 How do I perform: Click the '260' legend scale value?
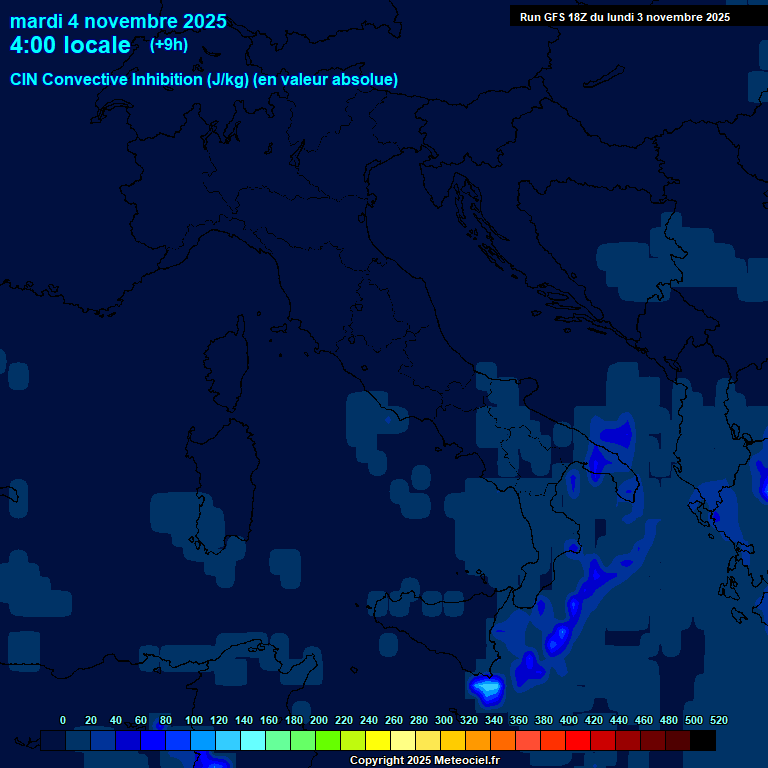(394, 720)
